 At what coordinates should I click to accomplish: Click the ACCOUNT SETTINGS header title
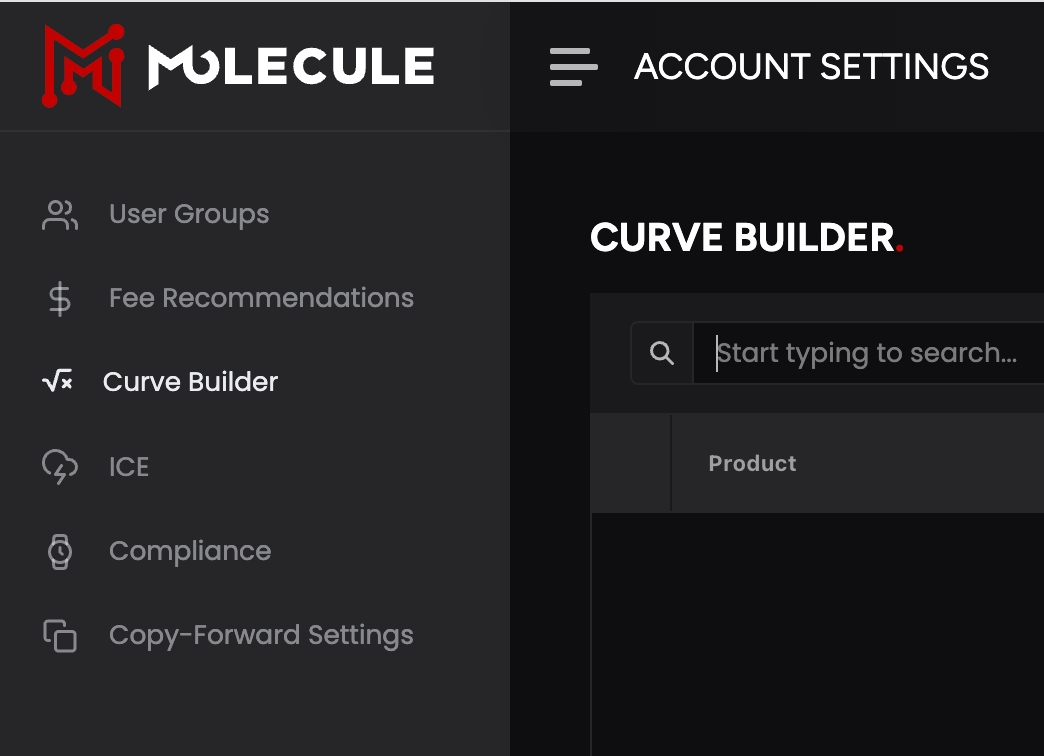pos(811,67)
